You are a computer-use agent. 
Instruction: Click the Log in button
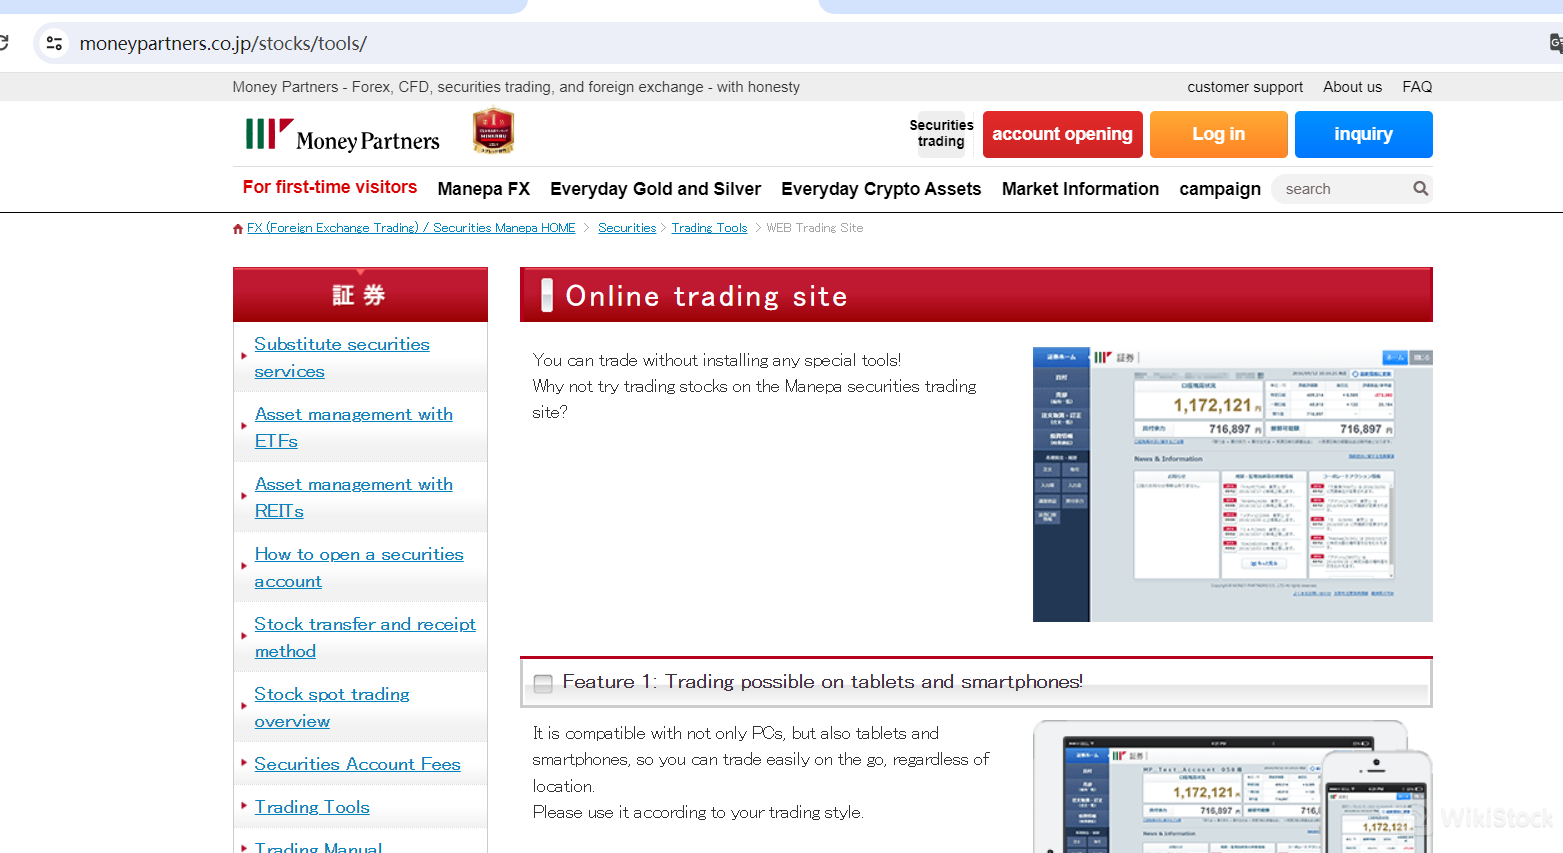(x=1218, y=134)
